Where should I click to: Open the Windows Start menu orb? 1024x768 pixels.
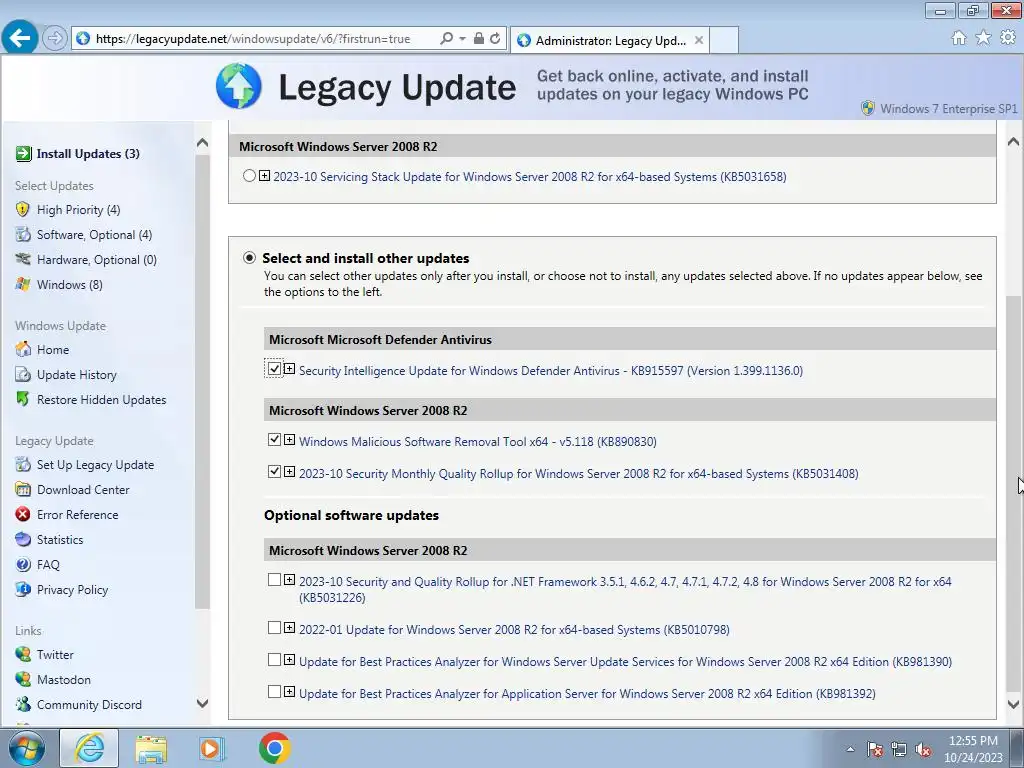(26, 749)
